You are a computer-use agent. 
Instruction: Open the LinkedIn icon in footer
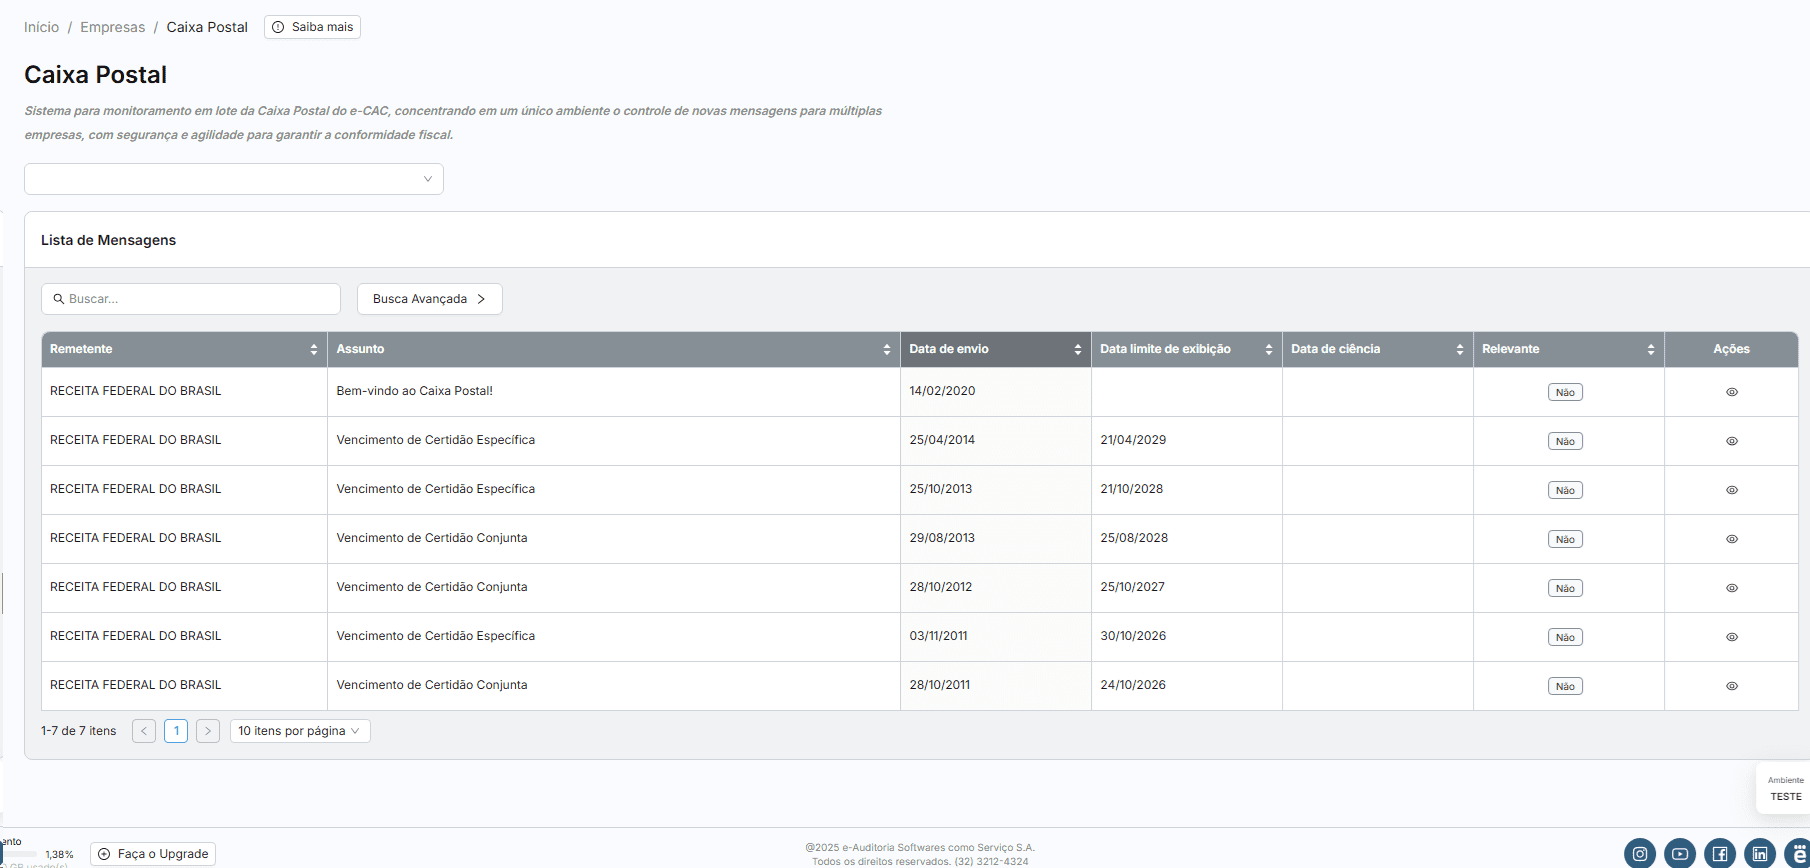(1760, 853)
